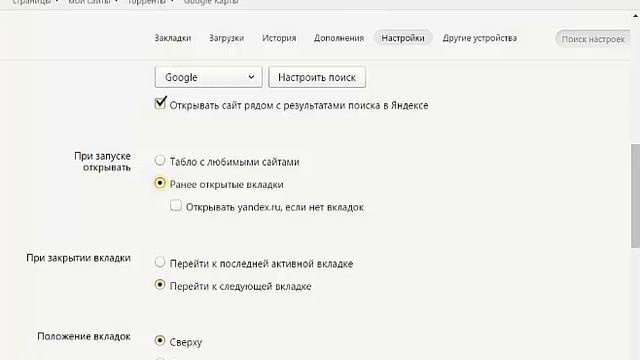The height and width of the screenshot is (360, 640).
Task: Click the Настроить поиск button
Action: [317, 77]
